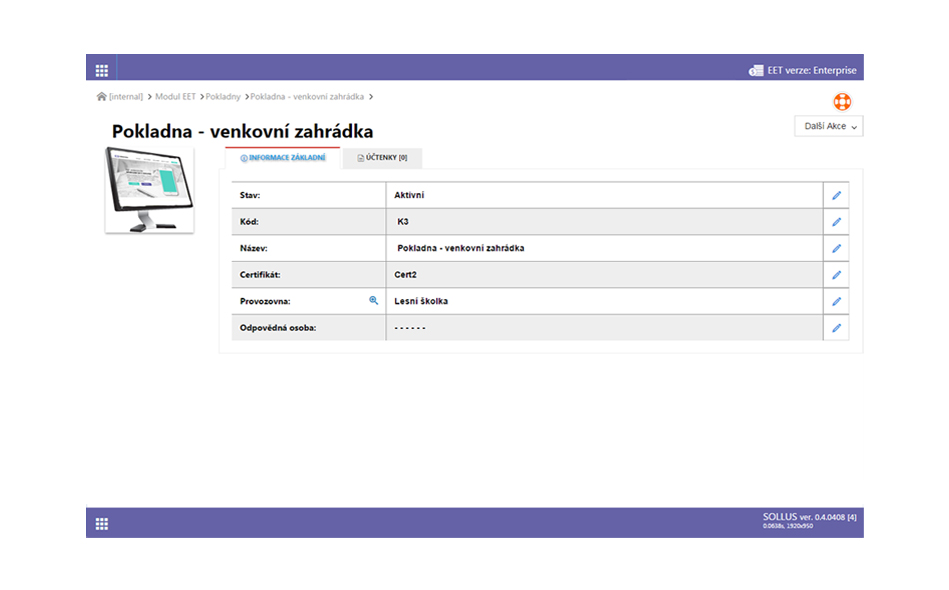Screen dimensions: 949x590
Task: Click the EET version icon in header
Action: pyautogui.click(x=756, y=70)
